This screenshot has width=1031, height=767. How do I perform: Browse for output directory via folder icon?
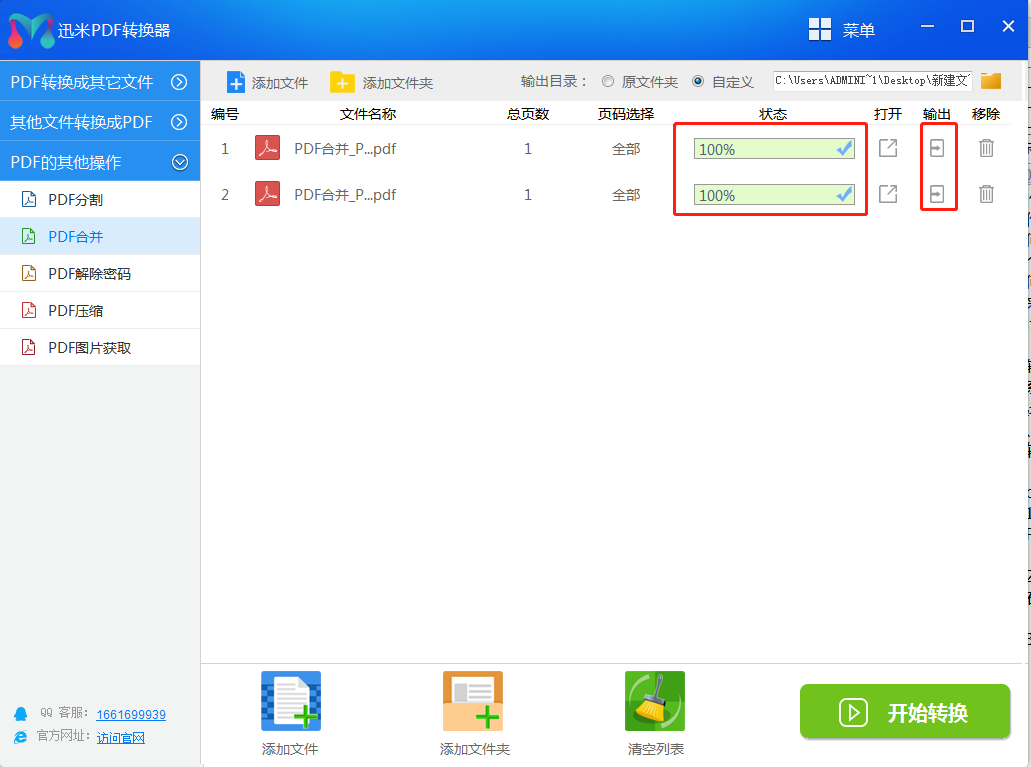click(x=991, y=81)
